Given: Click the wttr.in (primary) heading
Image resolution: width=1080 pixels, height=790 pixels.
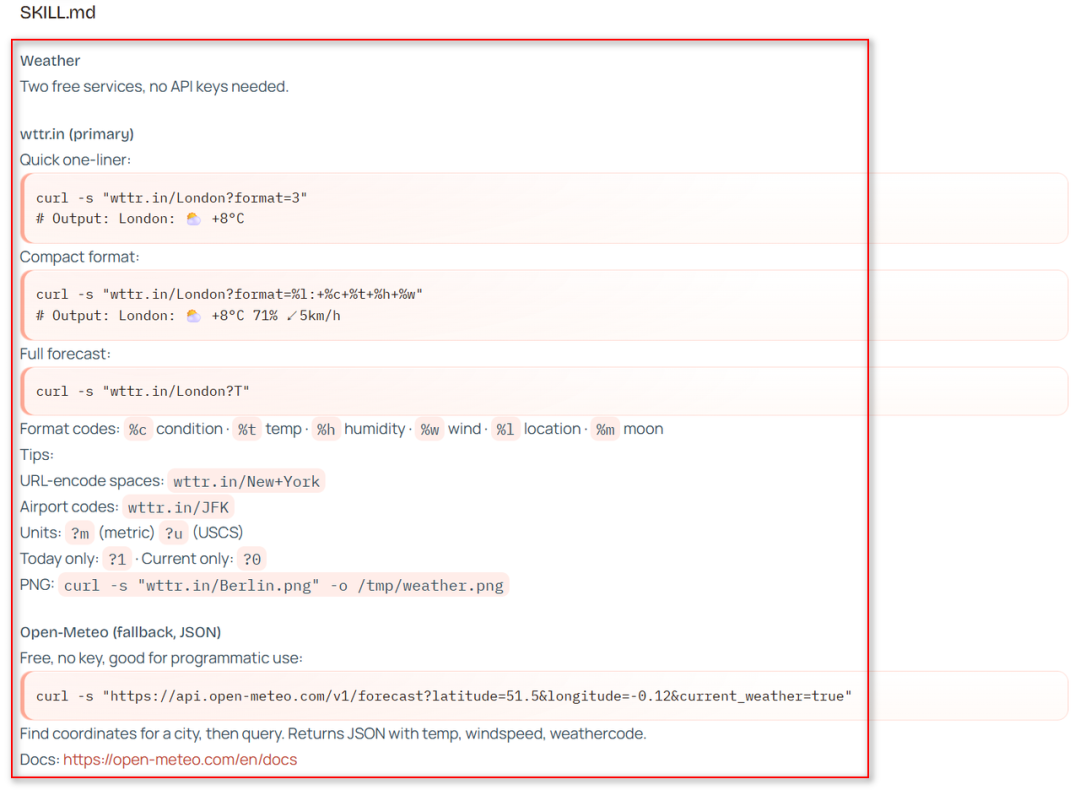Looking at the screenshot, I should (x=76, y=134).
